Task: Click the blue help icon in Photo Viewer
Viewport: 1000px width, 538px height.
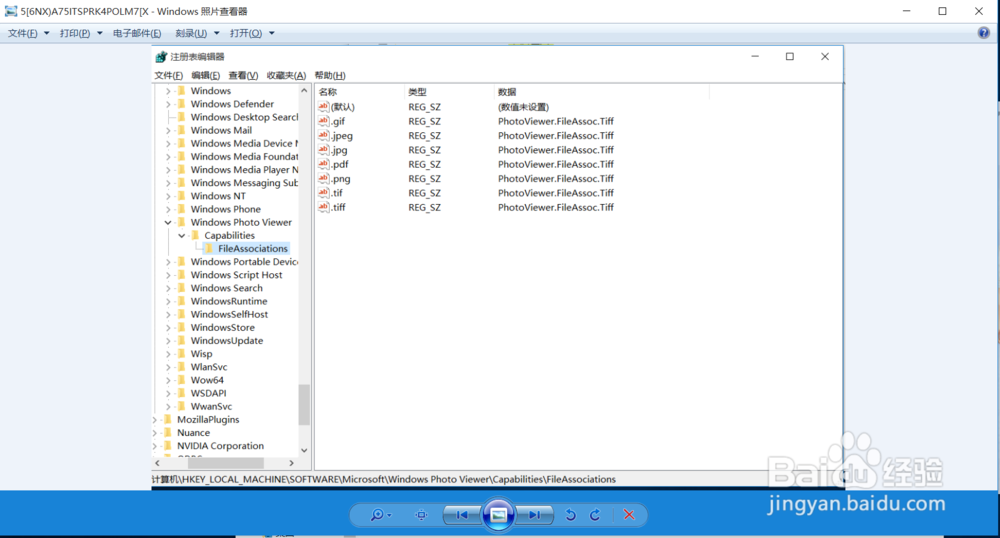Action: [984, 33]
